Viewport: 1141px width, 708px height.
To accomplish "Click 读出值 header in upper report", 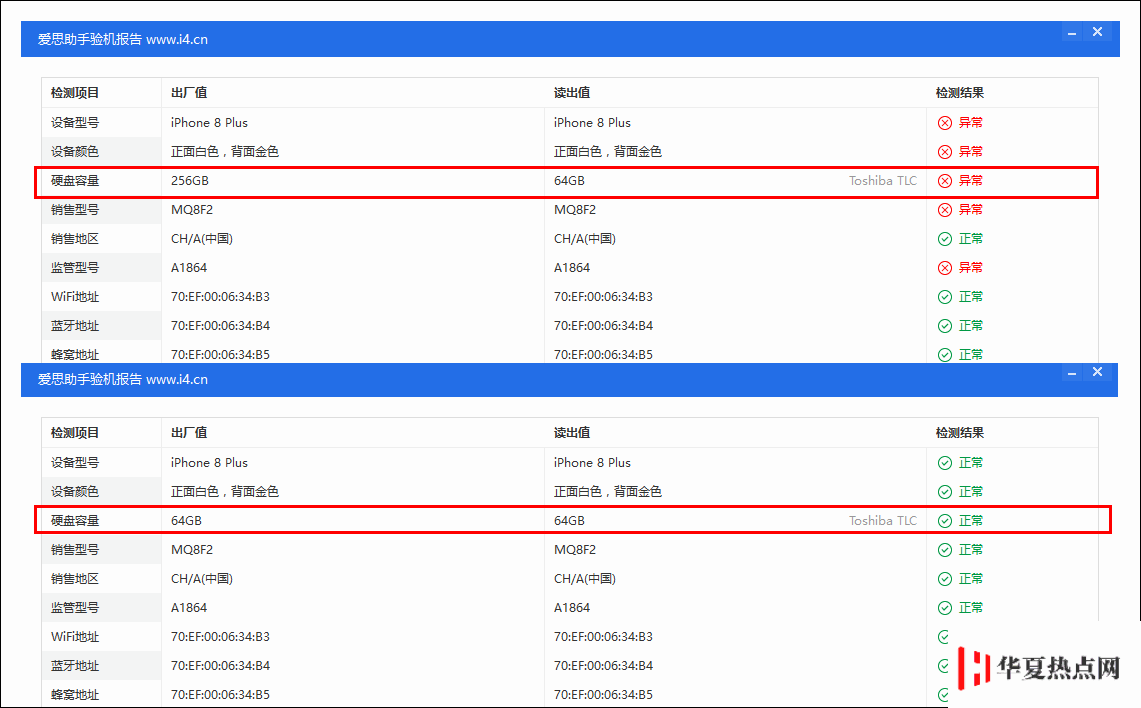I will (x=572, y=93).
